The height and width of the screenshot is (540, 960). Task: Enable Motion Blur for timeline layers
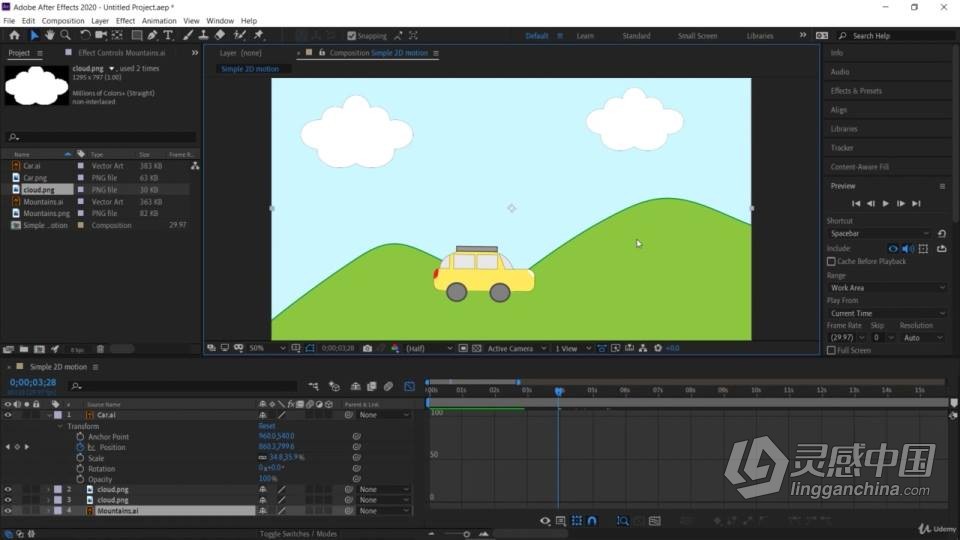click(x=388, y=386)
